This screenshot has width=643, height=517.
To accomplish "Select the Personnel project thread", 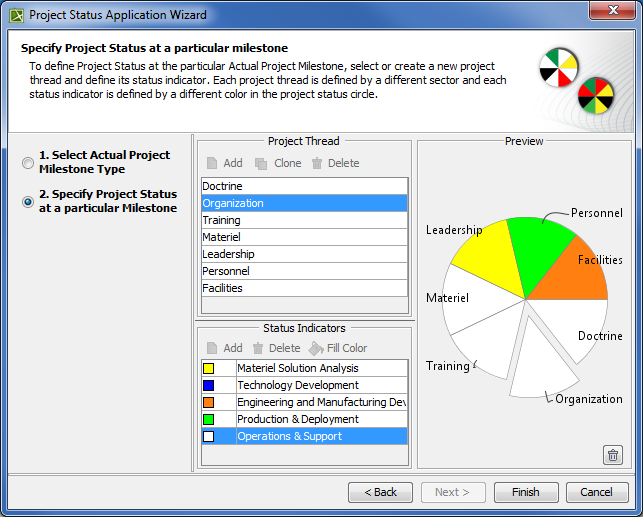I will coord(304,271).
